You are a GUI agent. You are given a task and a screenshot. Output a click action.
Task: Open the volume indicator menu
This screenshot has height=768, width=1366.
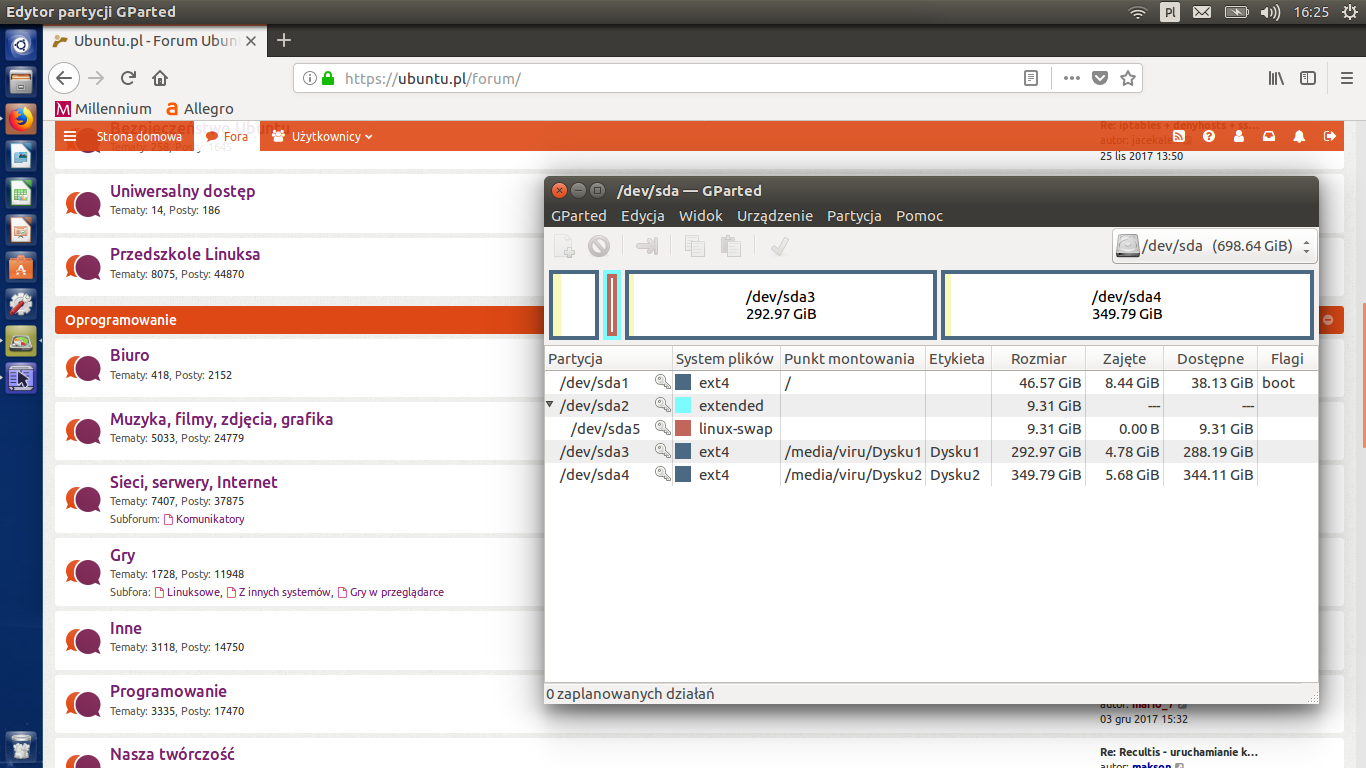coord(1271,12)
